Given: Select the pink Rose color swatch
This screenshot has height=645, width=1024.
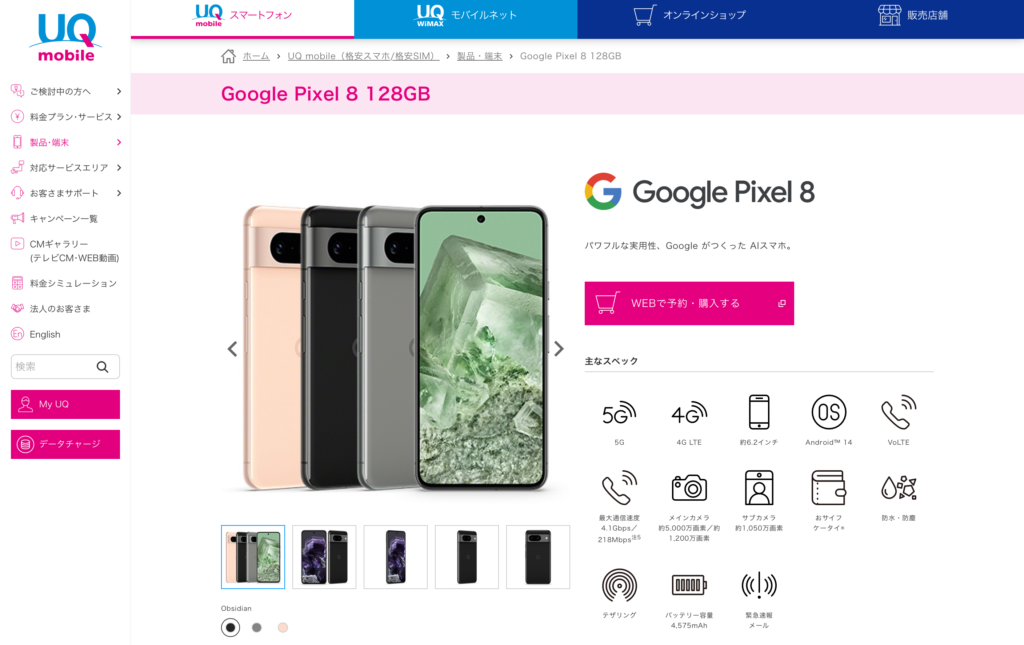Looking at the screenshot, I should pos(283,627).
